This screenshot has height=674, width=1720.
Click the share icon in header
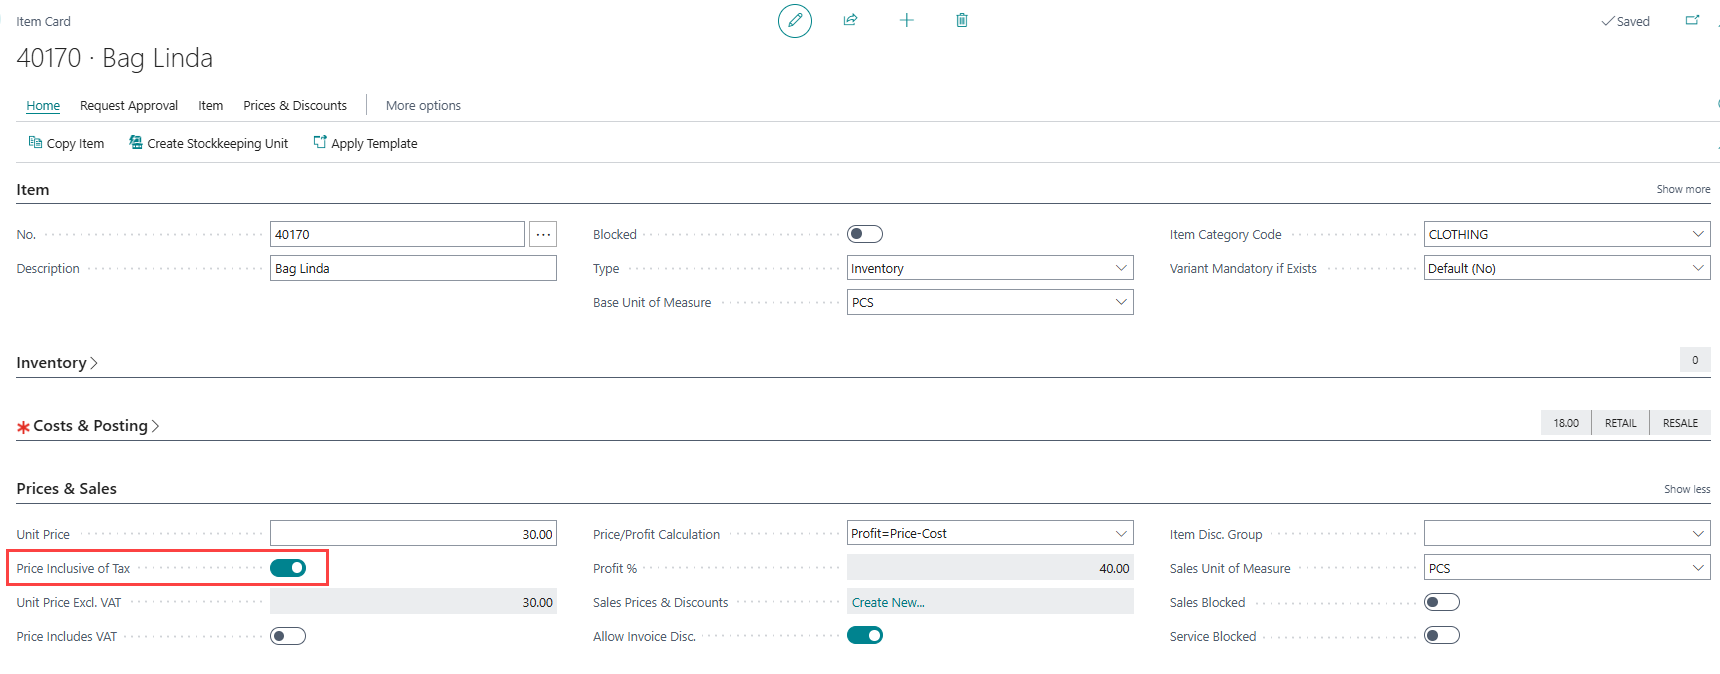[850, 21]
